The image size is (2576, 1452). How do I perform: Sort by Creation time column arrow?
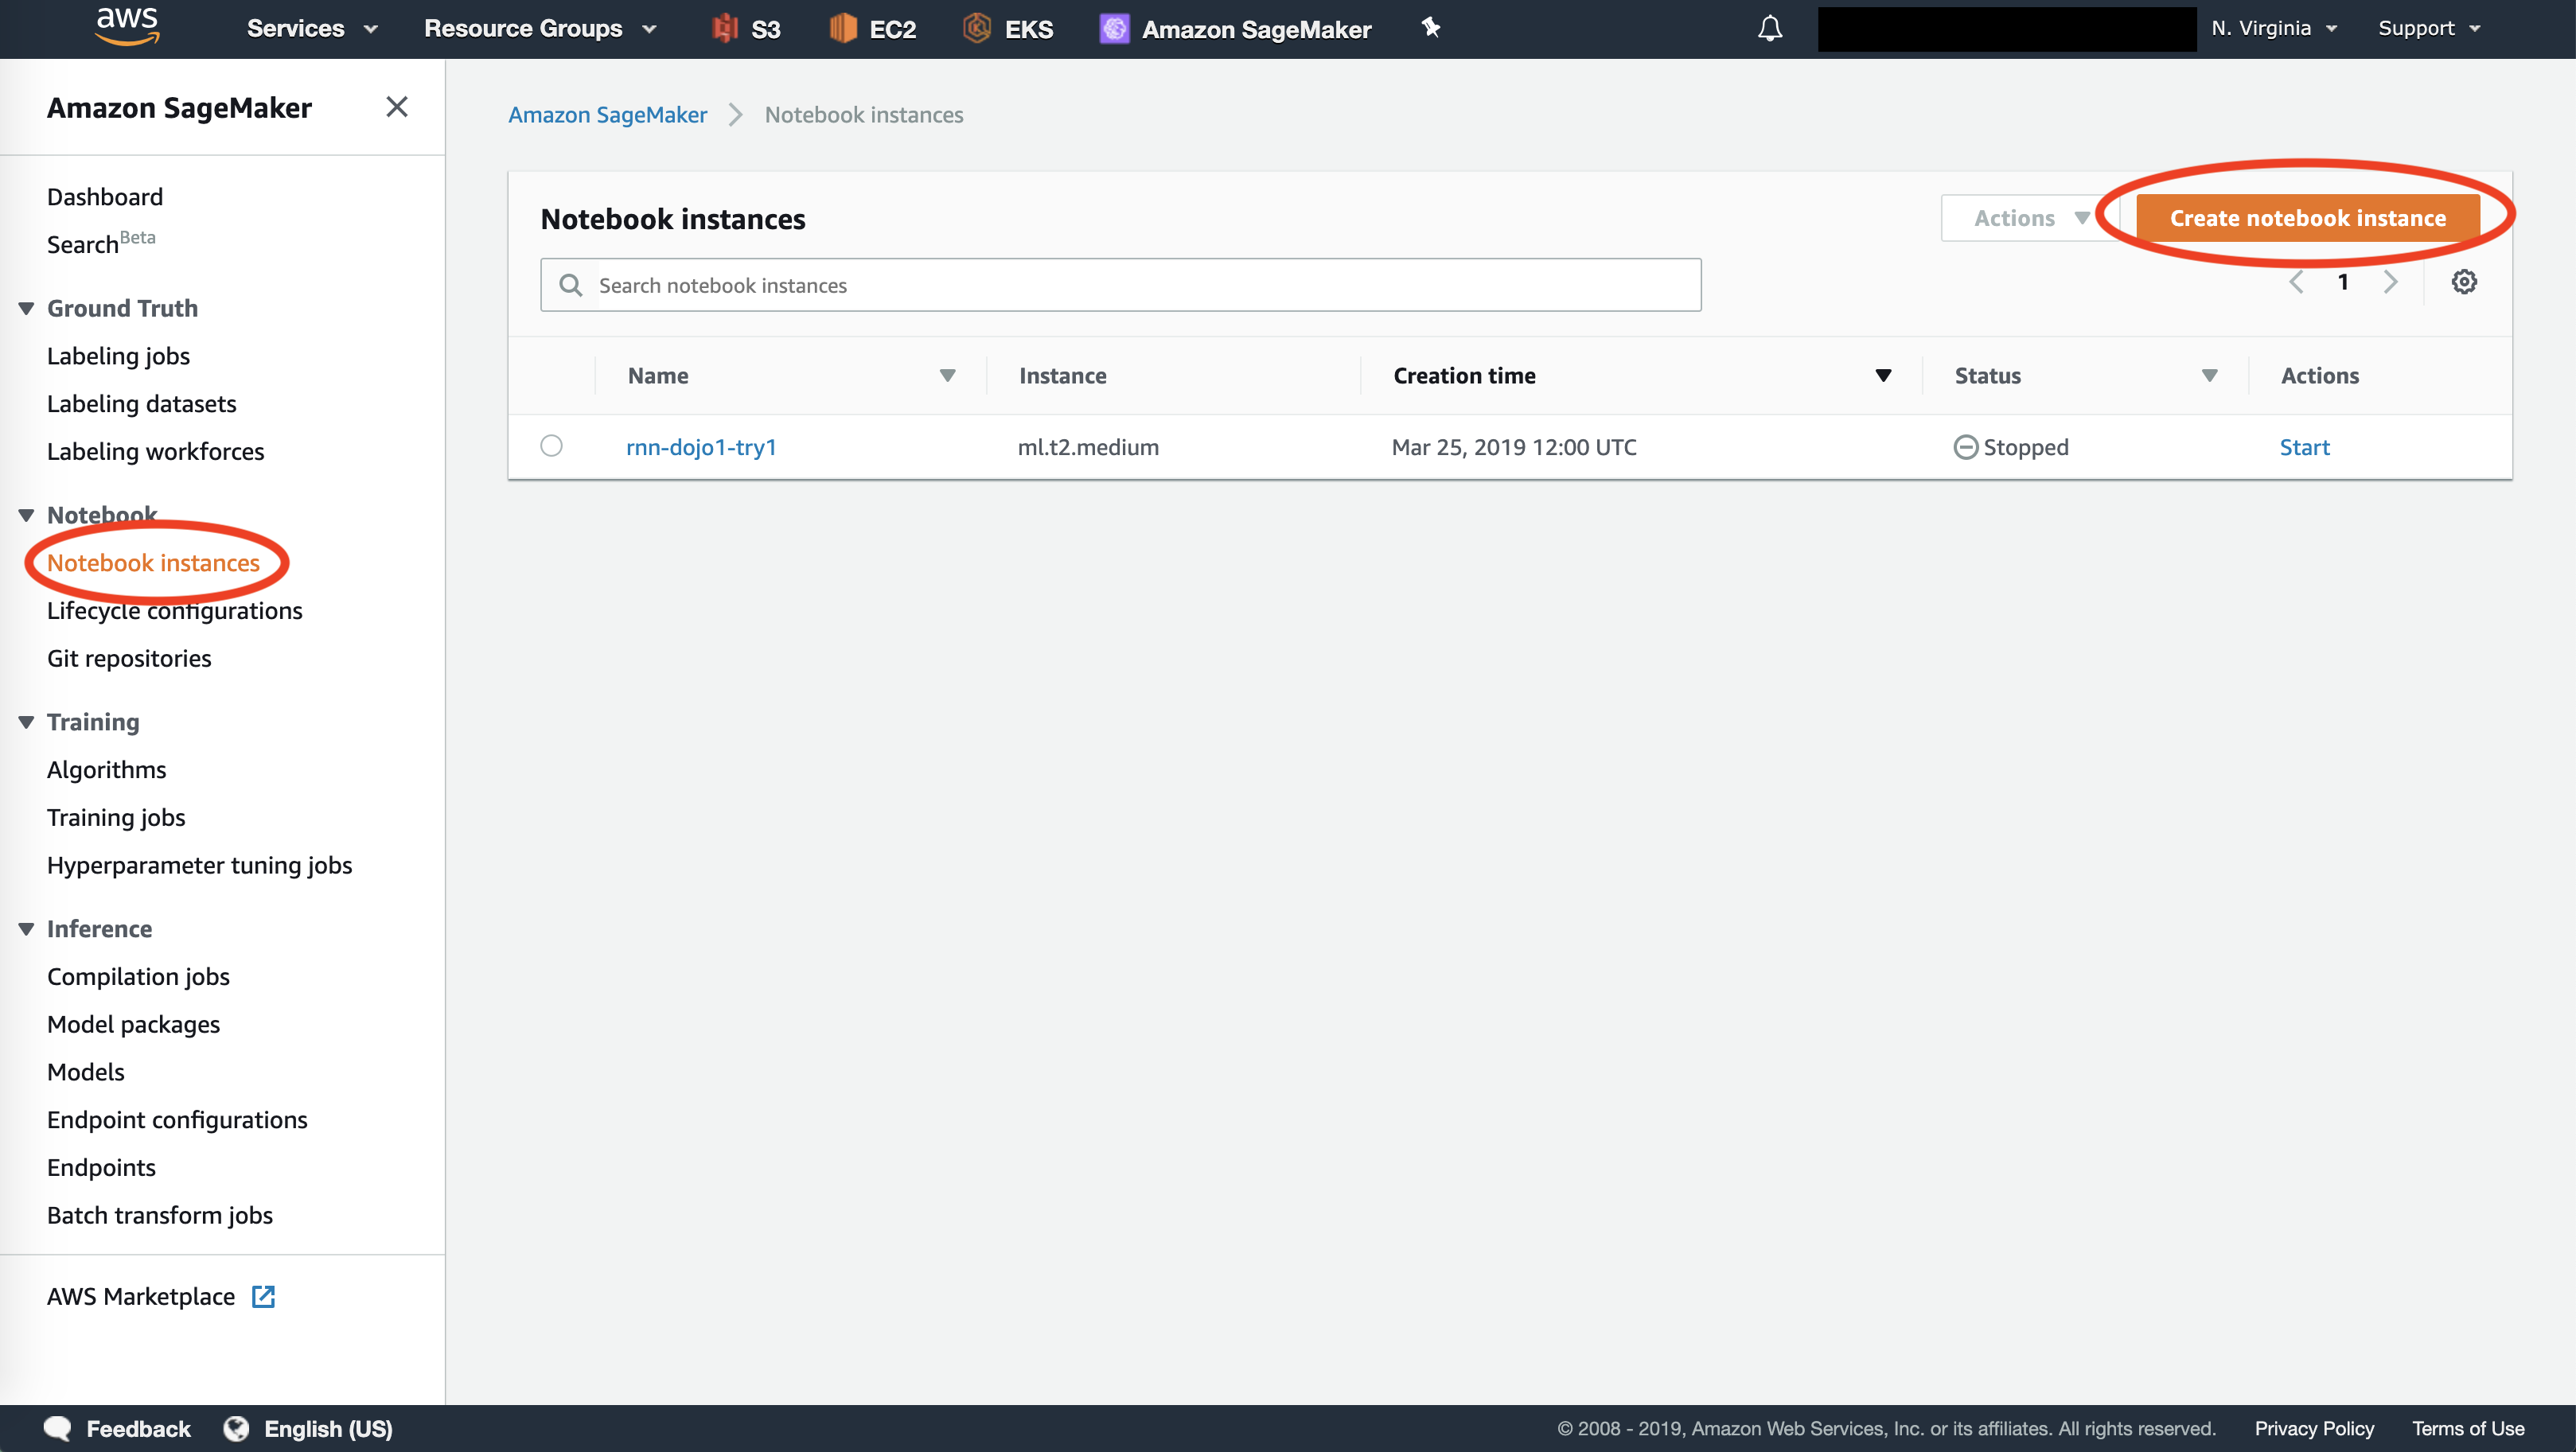pos(1883,376)
